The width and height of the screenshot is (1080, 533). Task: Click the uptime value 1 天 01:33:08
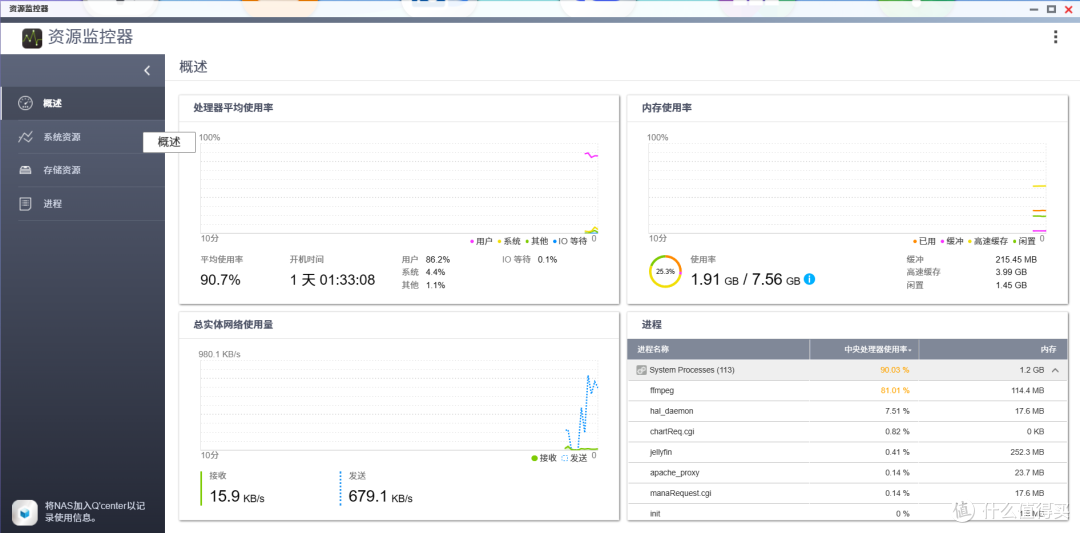(332, 280)
